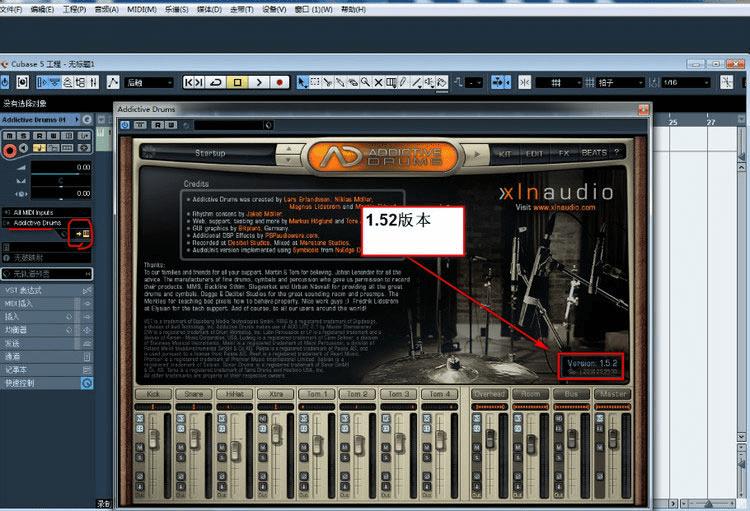The image size is (750, 511).
Task: Solo track with inspector S button
Action: click(23, 136)
